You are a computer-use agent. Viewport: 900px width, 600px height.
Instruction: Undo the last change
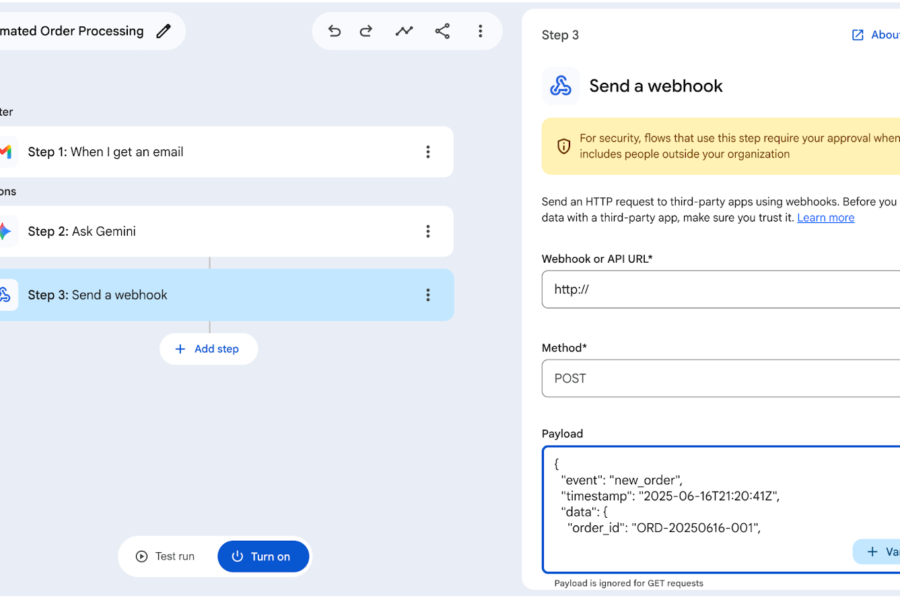(334, 31)
